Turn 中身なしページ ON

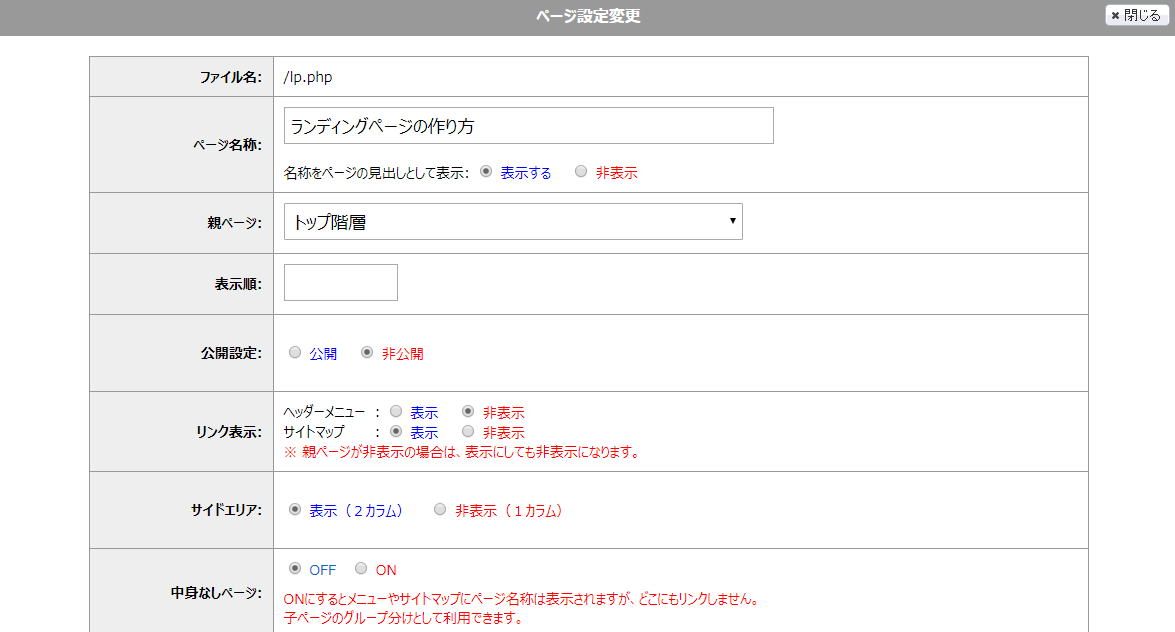(x=361, y=569)
